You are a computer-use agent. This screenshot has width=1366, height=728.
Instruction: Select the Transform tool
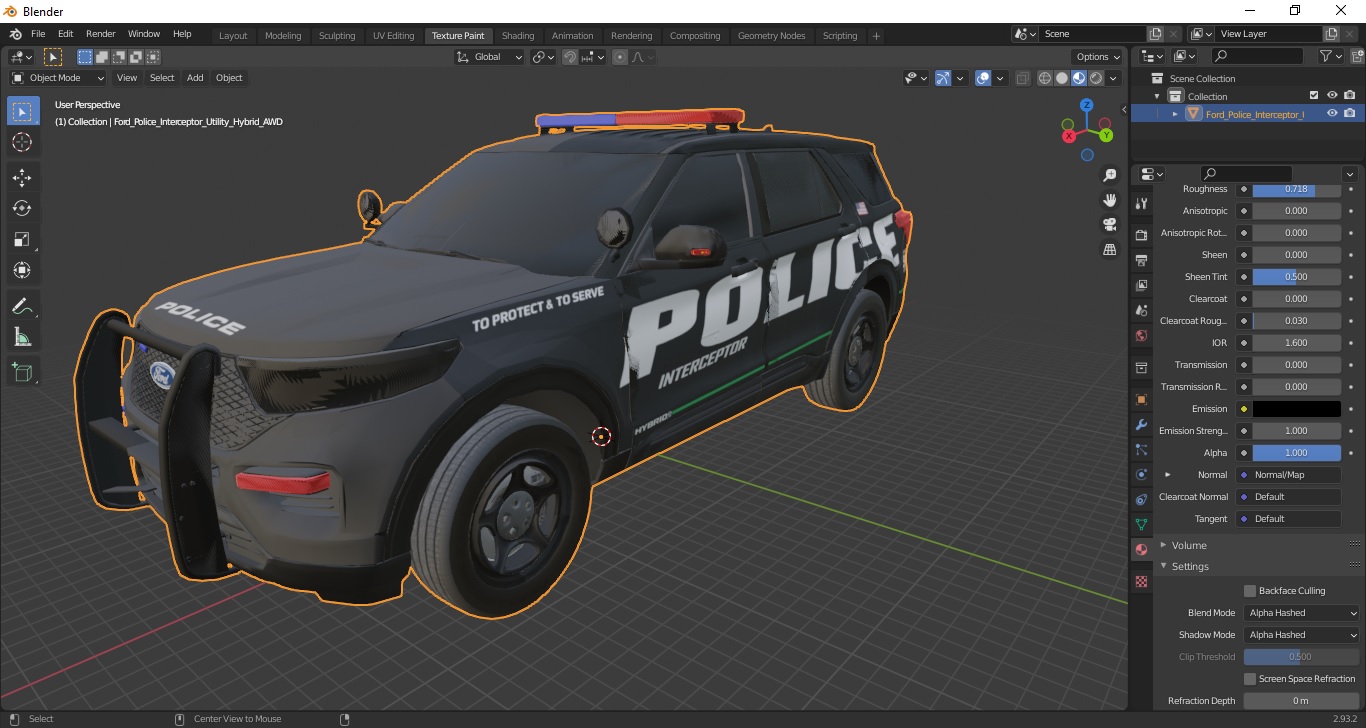pyautogui.click(x=22, y=271)
